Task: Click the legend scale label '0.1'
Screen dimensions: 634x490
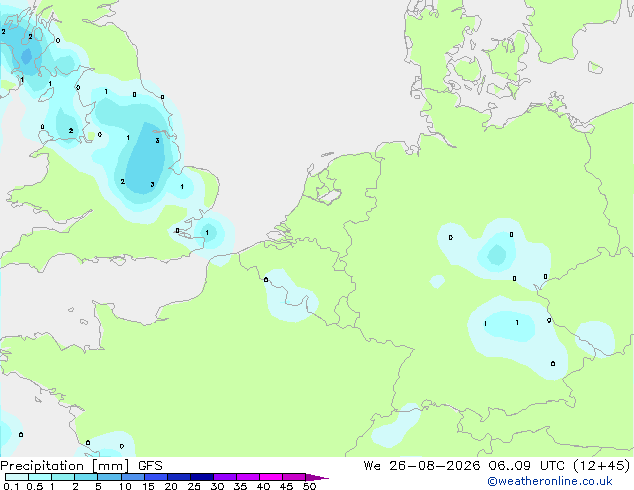Action: (x=11, y=486)
